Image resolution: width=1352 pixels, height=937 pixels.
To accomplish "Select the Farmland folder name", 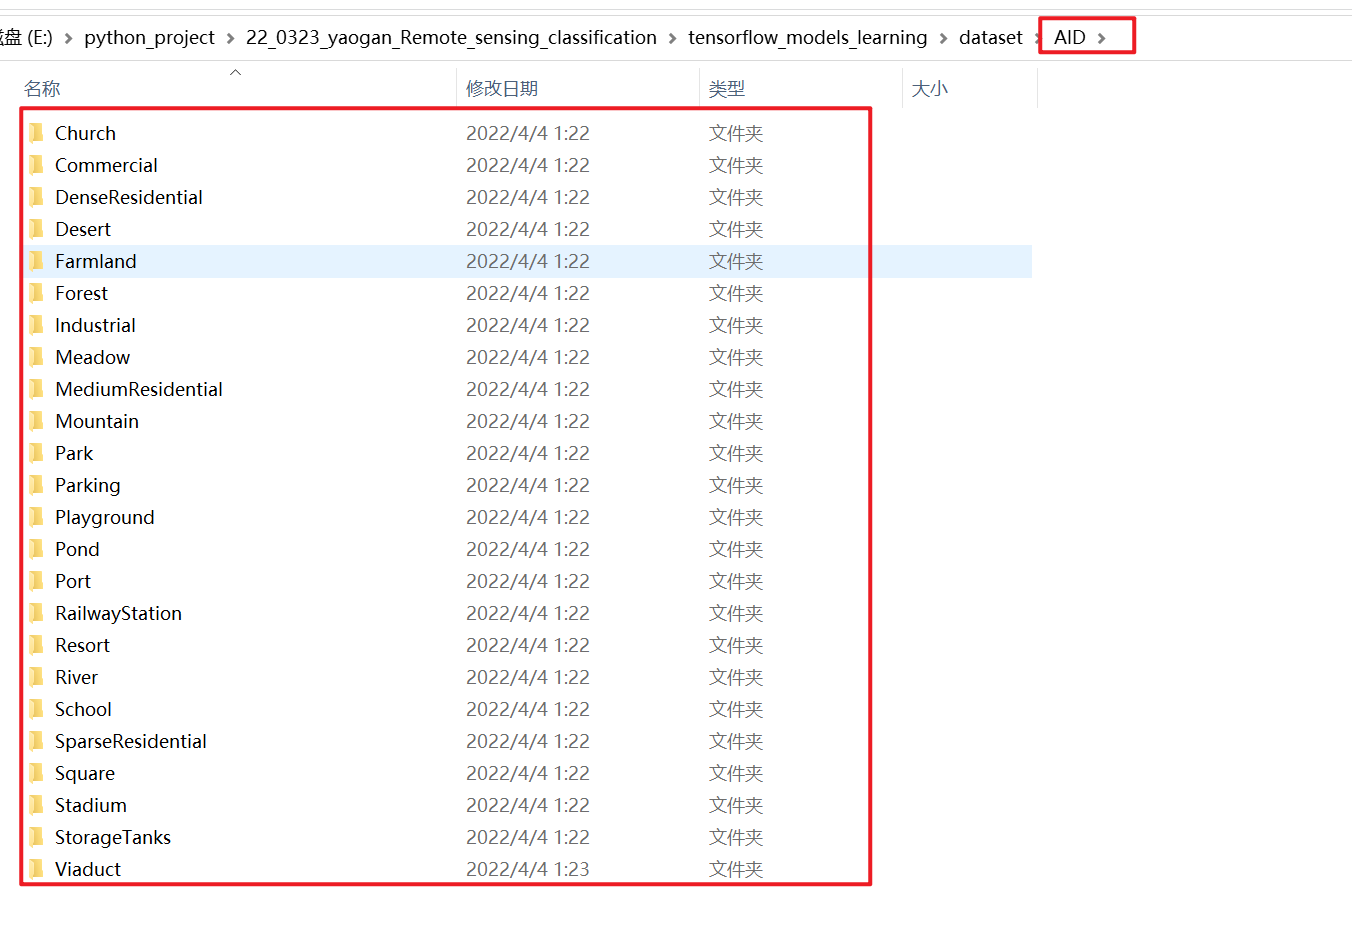I will tap(96, 261).
